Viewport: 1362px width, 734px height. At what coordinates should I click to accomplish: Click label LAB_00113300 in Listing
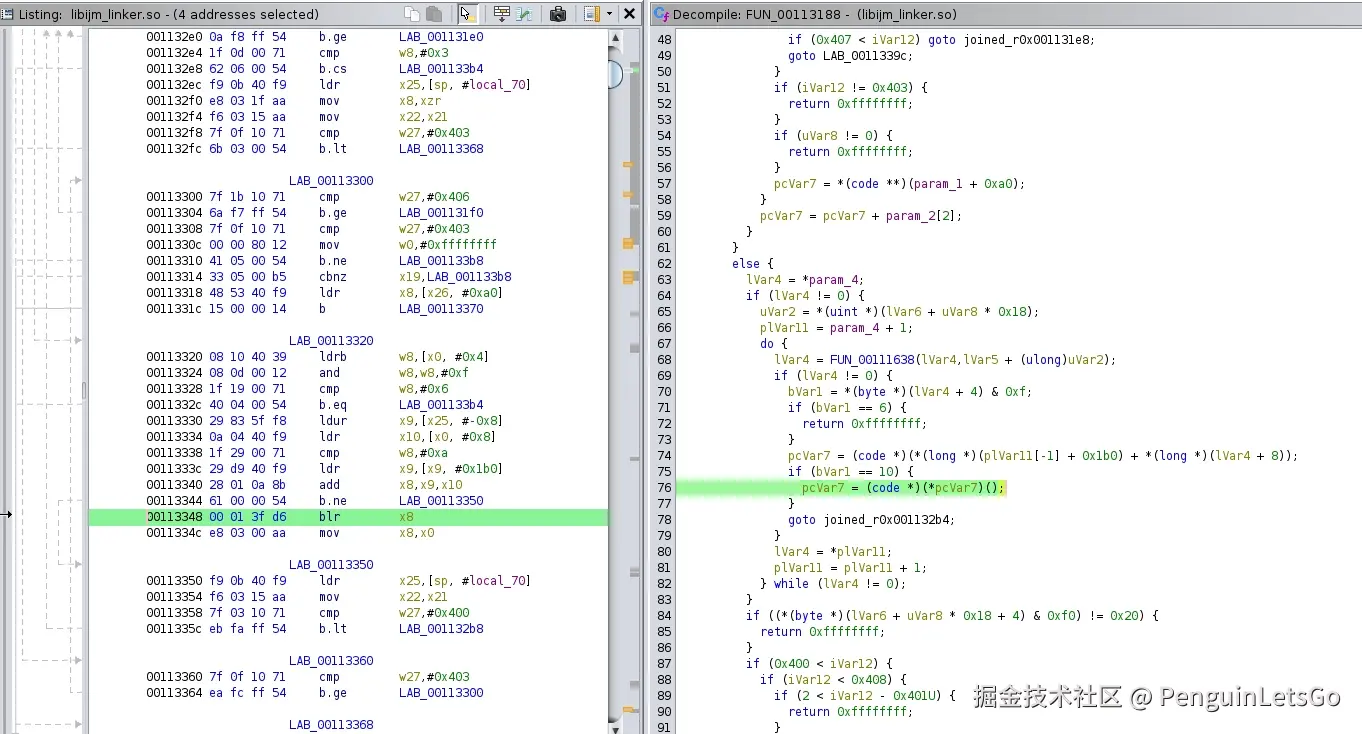coord(331,181)
